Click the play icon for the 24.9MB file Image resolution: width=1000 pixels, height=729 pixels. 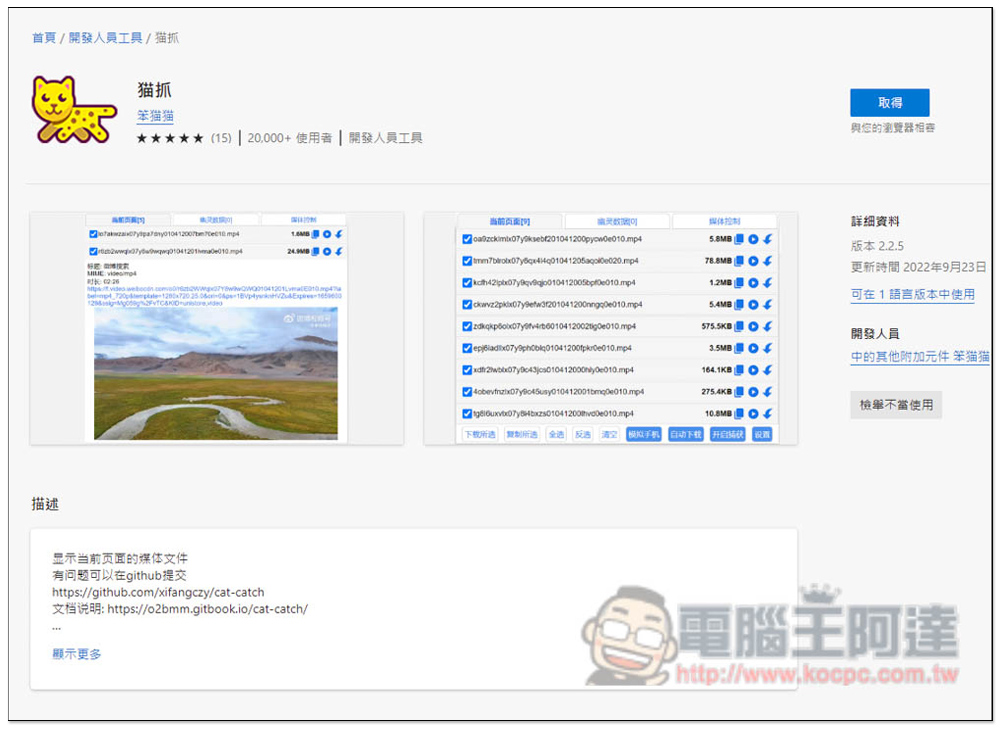click(327, 251)
